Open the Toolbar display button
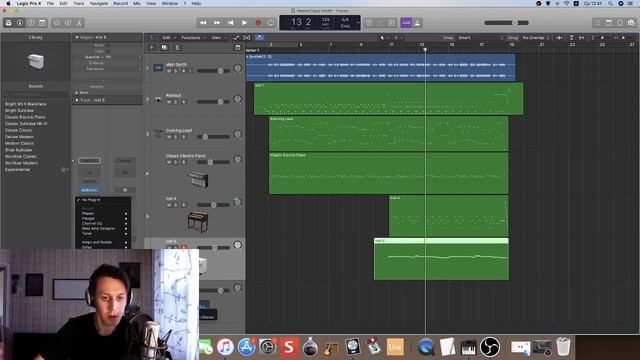640x360 pixels. pyautogui.click(x=42, y=23)
